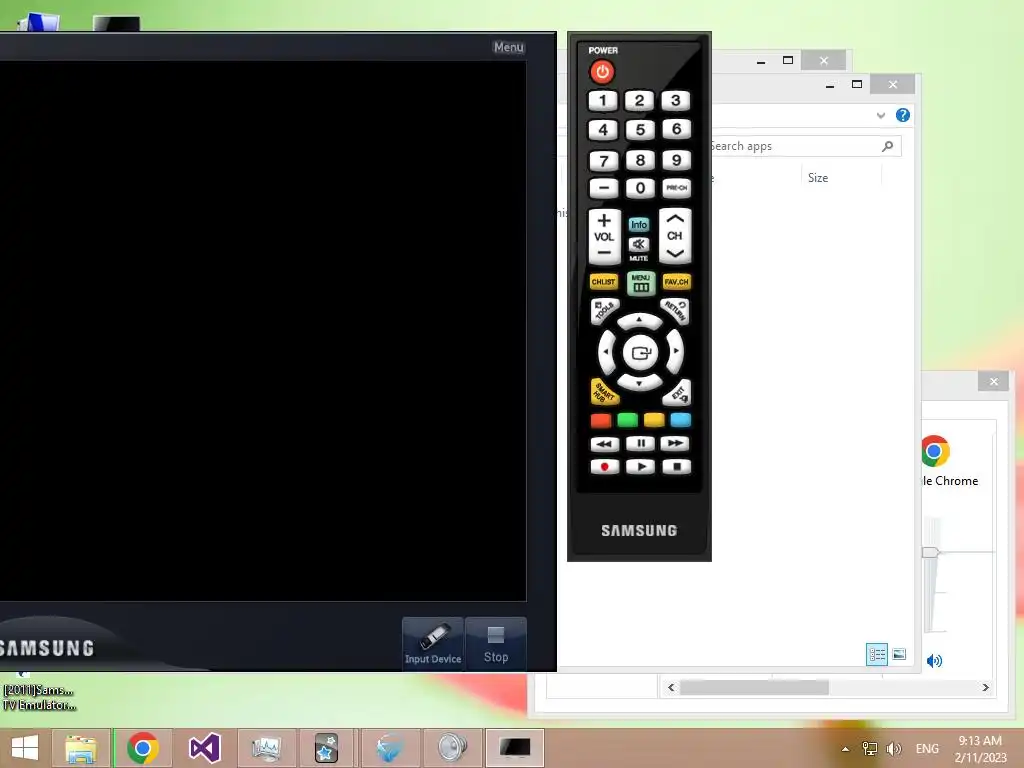Viewport: 1024px width, 768px height.
Task: Click the fast-forward button on remote
Action: coord(675,443)
